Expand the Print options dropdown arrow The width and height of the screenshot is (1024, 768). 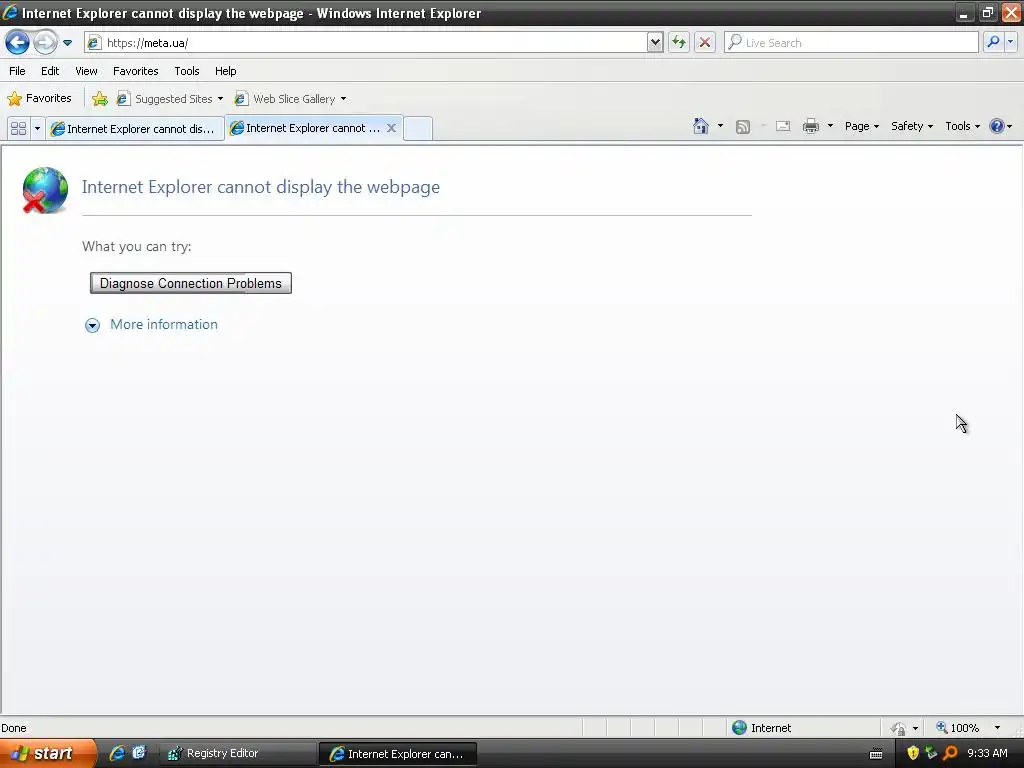point(830,126)
